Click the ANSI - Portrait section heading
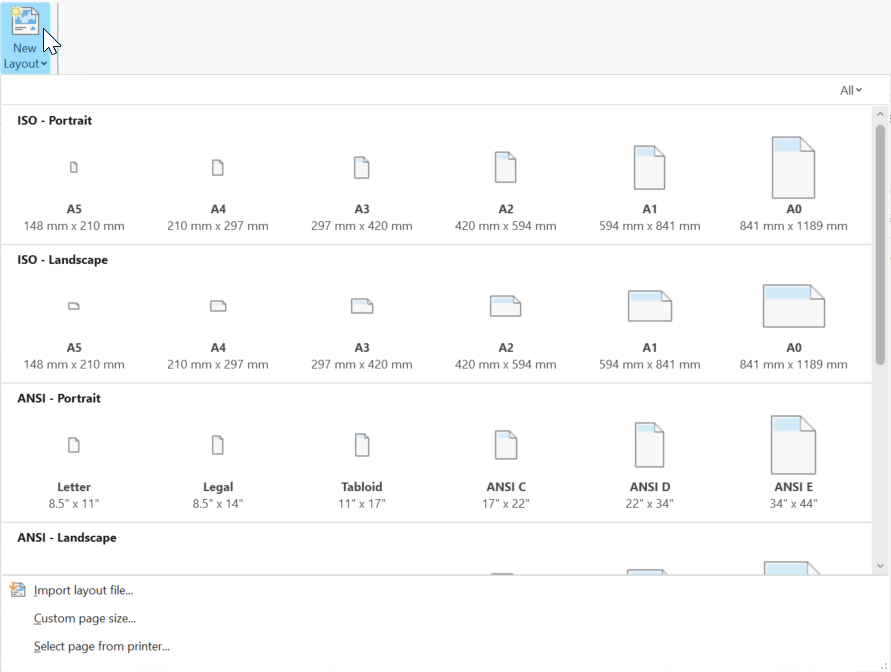Image resolution: width=891 pixels, height=672 pixels. click(59, 398)
